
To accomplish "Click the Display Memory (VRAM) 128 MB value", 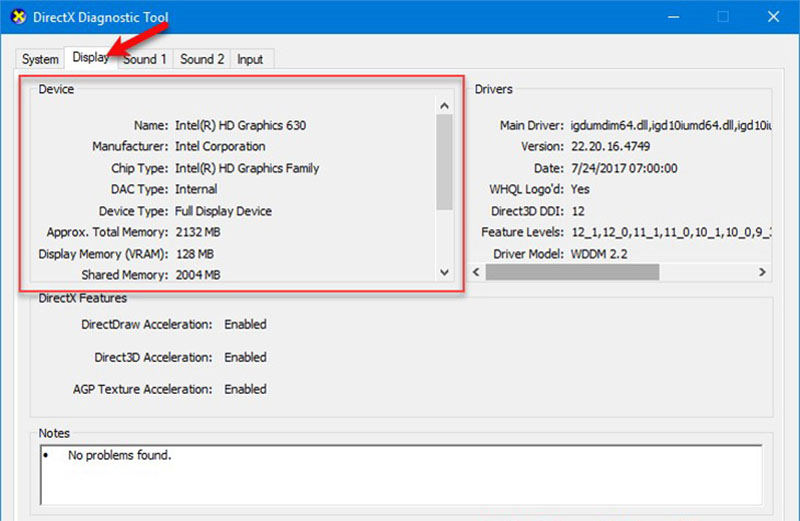I will [x=197, y=254].
